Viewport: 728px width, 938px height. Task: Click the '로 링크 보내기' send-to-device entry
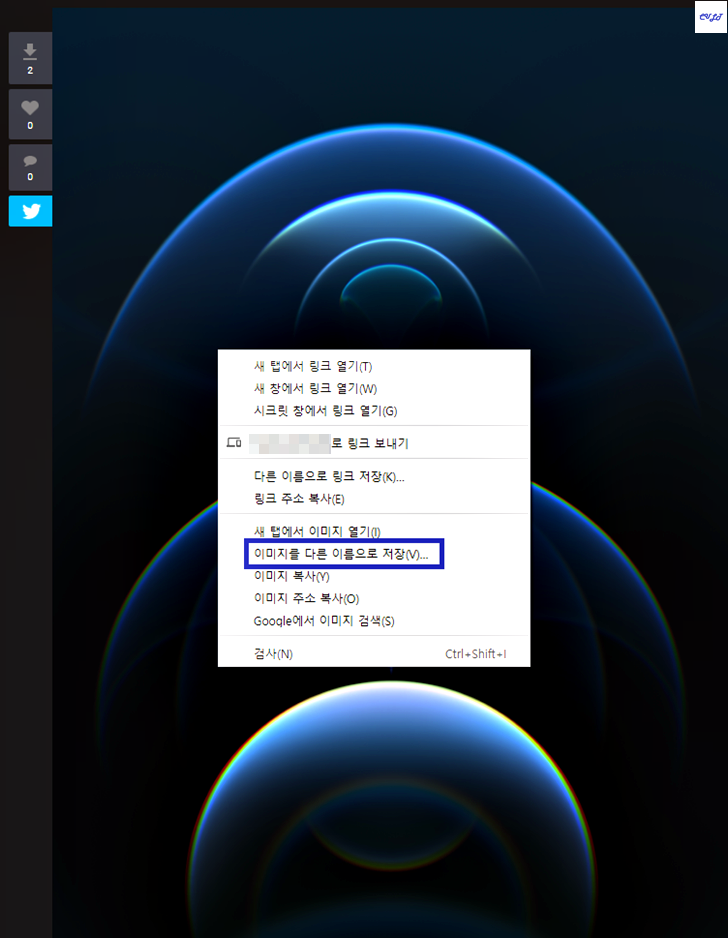click(x=374, y=443)
